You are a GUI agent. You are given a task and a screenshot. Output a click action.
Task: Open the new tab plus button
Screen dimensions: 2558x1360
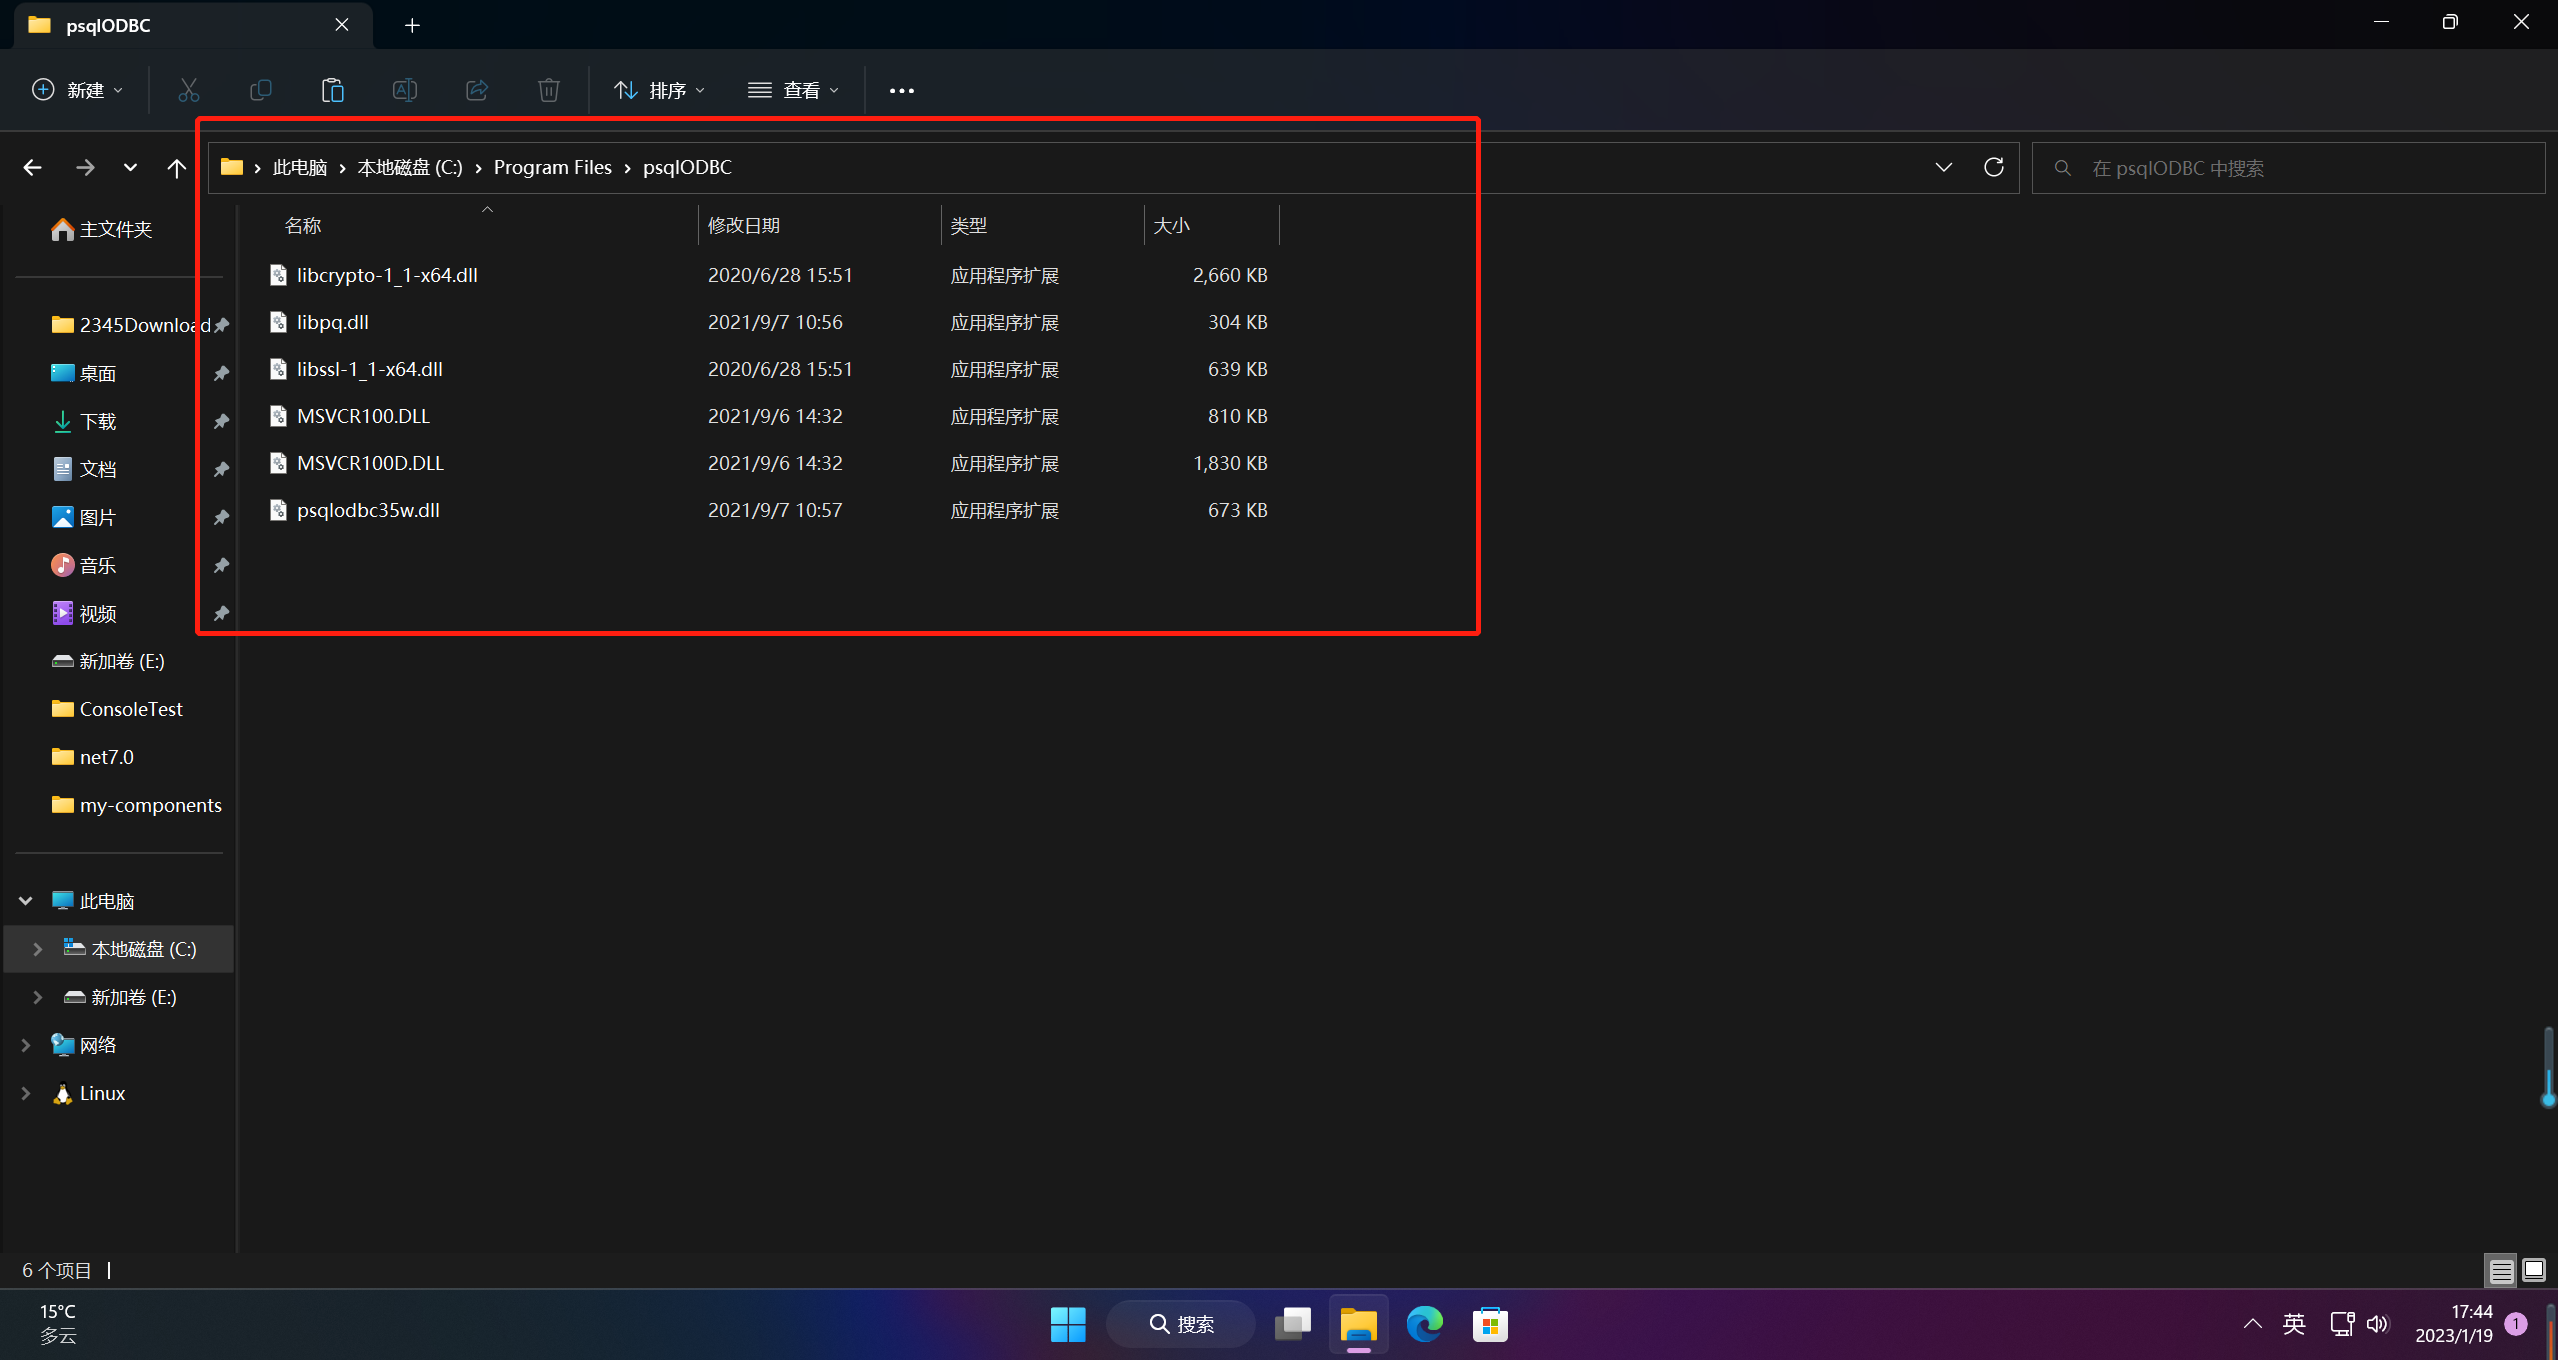[x=412, y=25]
